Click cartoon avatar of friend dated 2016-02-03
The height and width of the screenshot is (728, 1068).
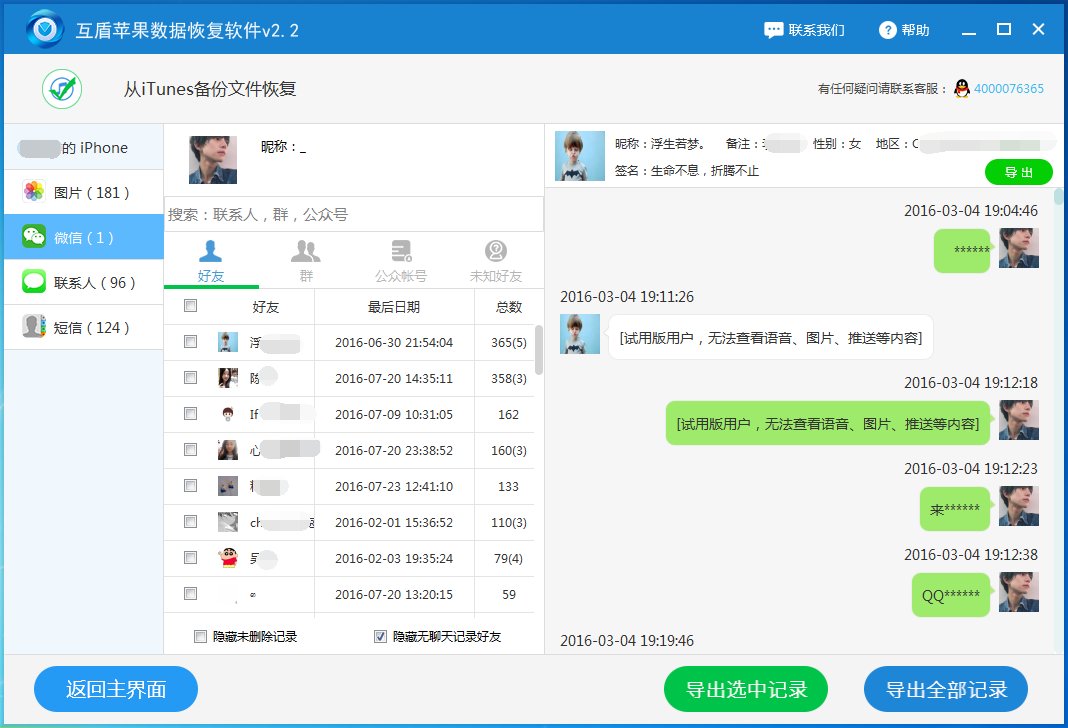(x=227, y=558)
